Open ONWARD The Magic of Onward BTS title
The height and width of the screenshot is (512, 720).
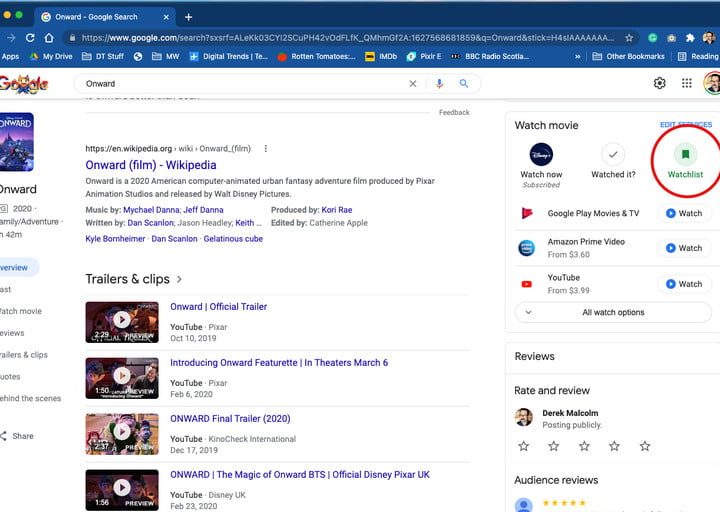300,474
